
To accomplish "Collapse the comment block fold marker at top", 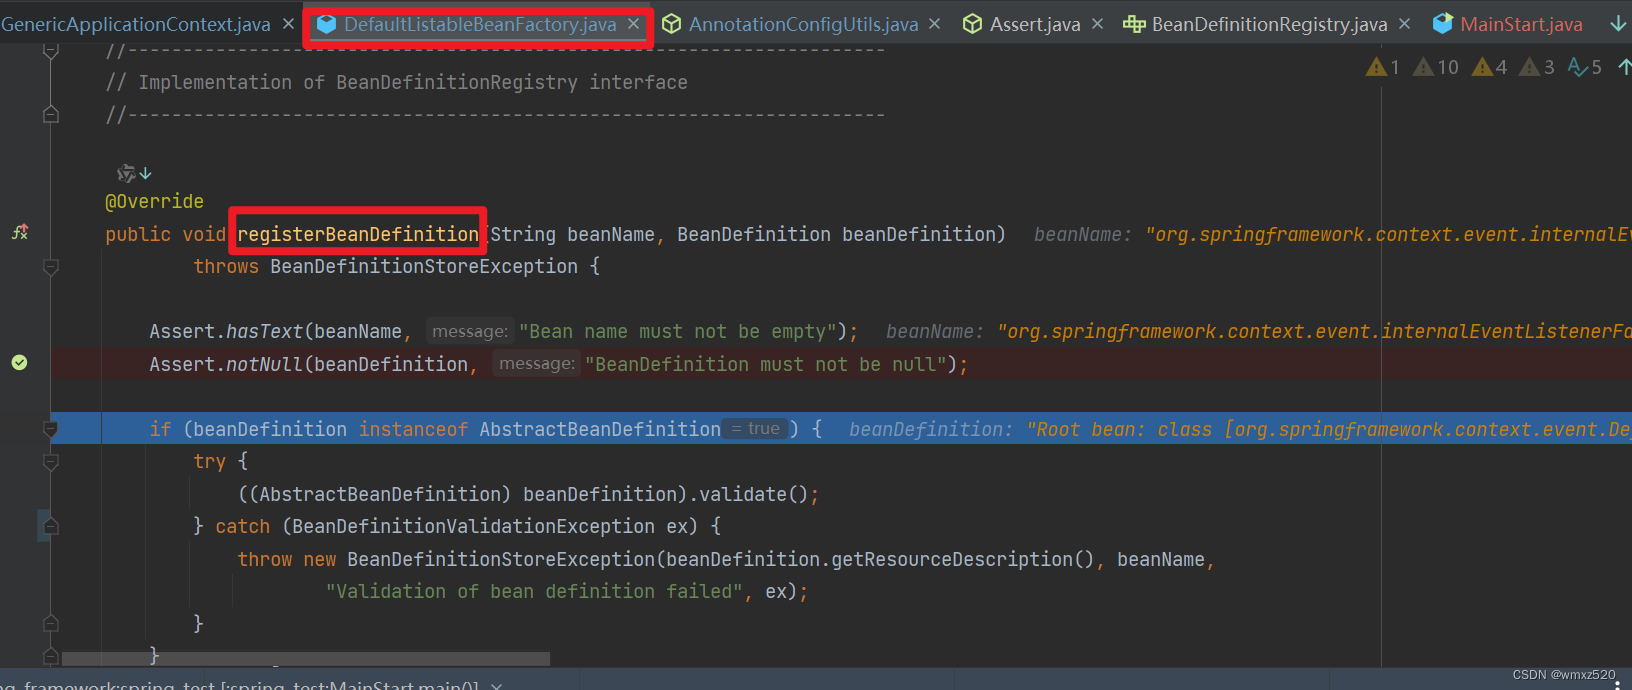I will coord(51,52).
